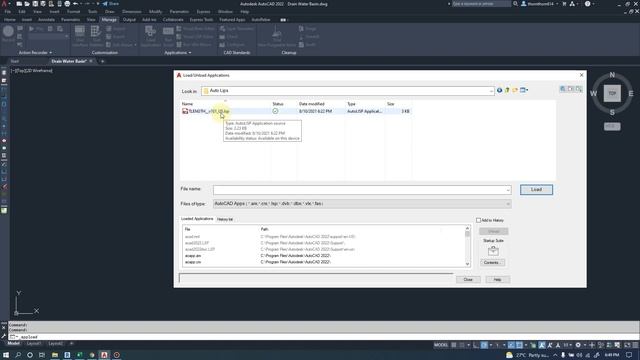Click the Find Non-Purgeable Items broom icon
Image resolution: width=640 pixels, height=360 pixels.
(277, 36)
